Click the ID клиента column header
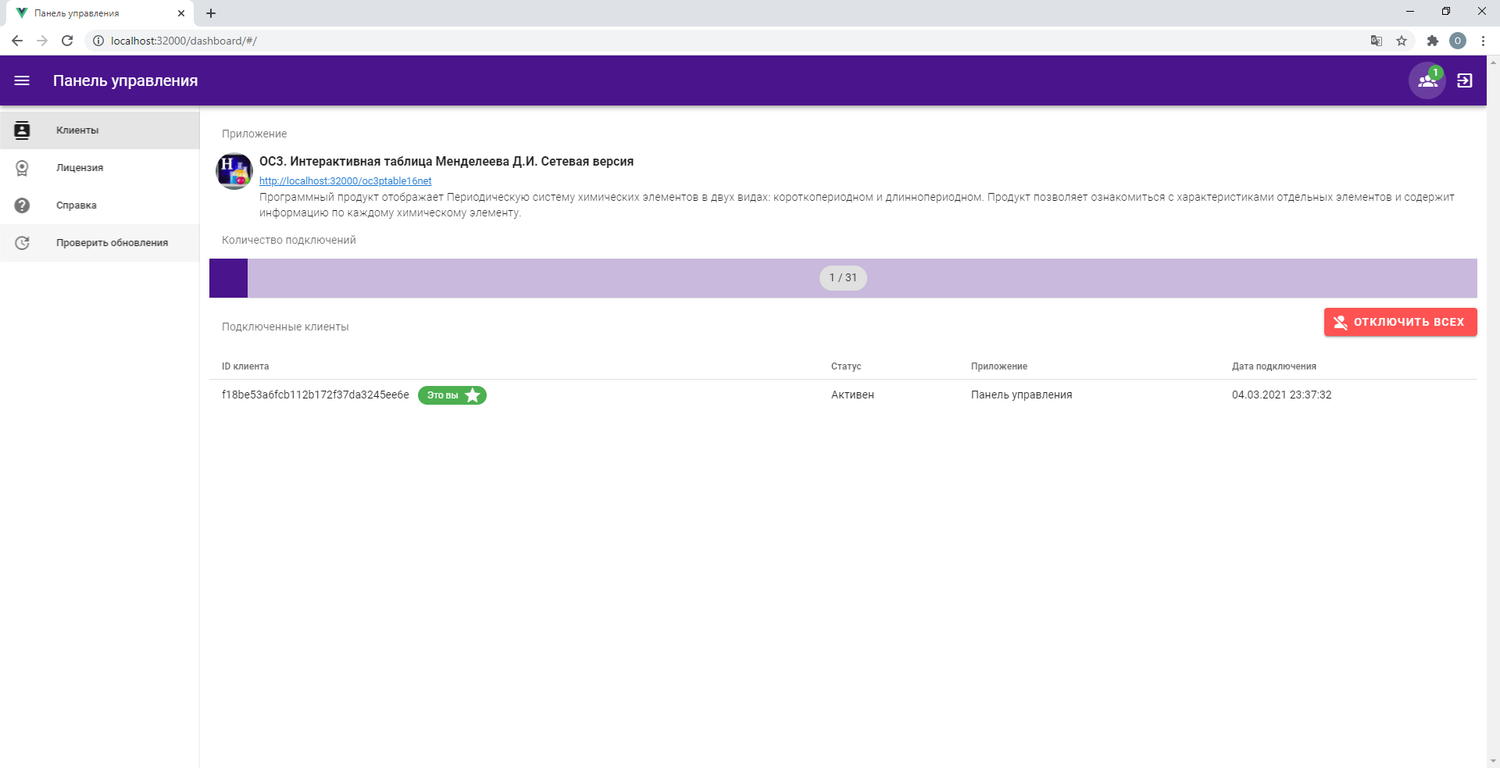1500x768 pixels. pyautogui.click(x=245, y=367)
